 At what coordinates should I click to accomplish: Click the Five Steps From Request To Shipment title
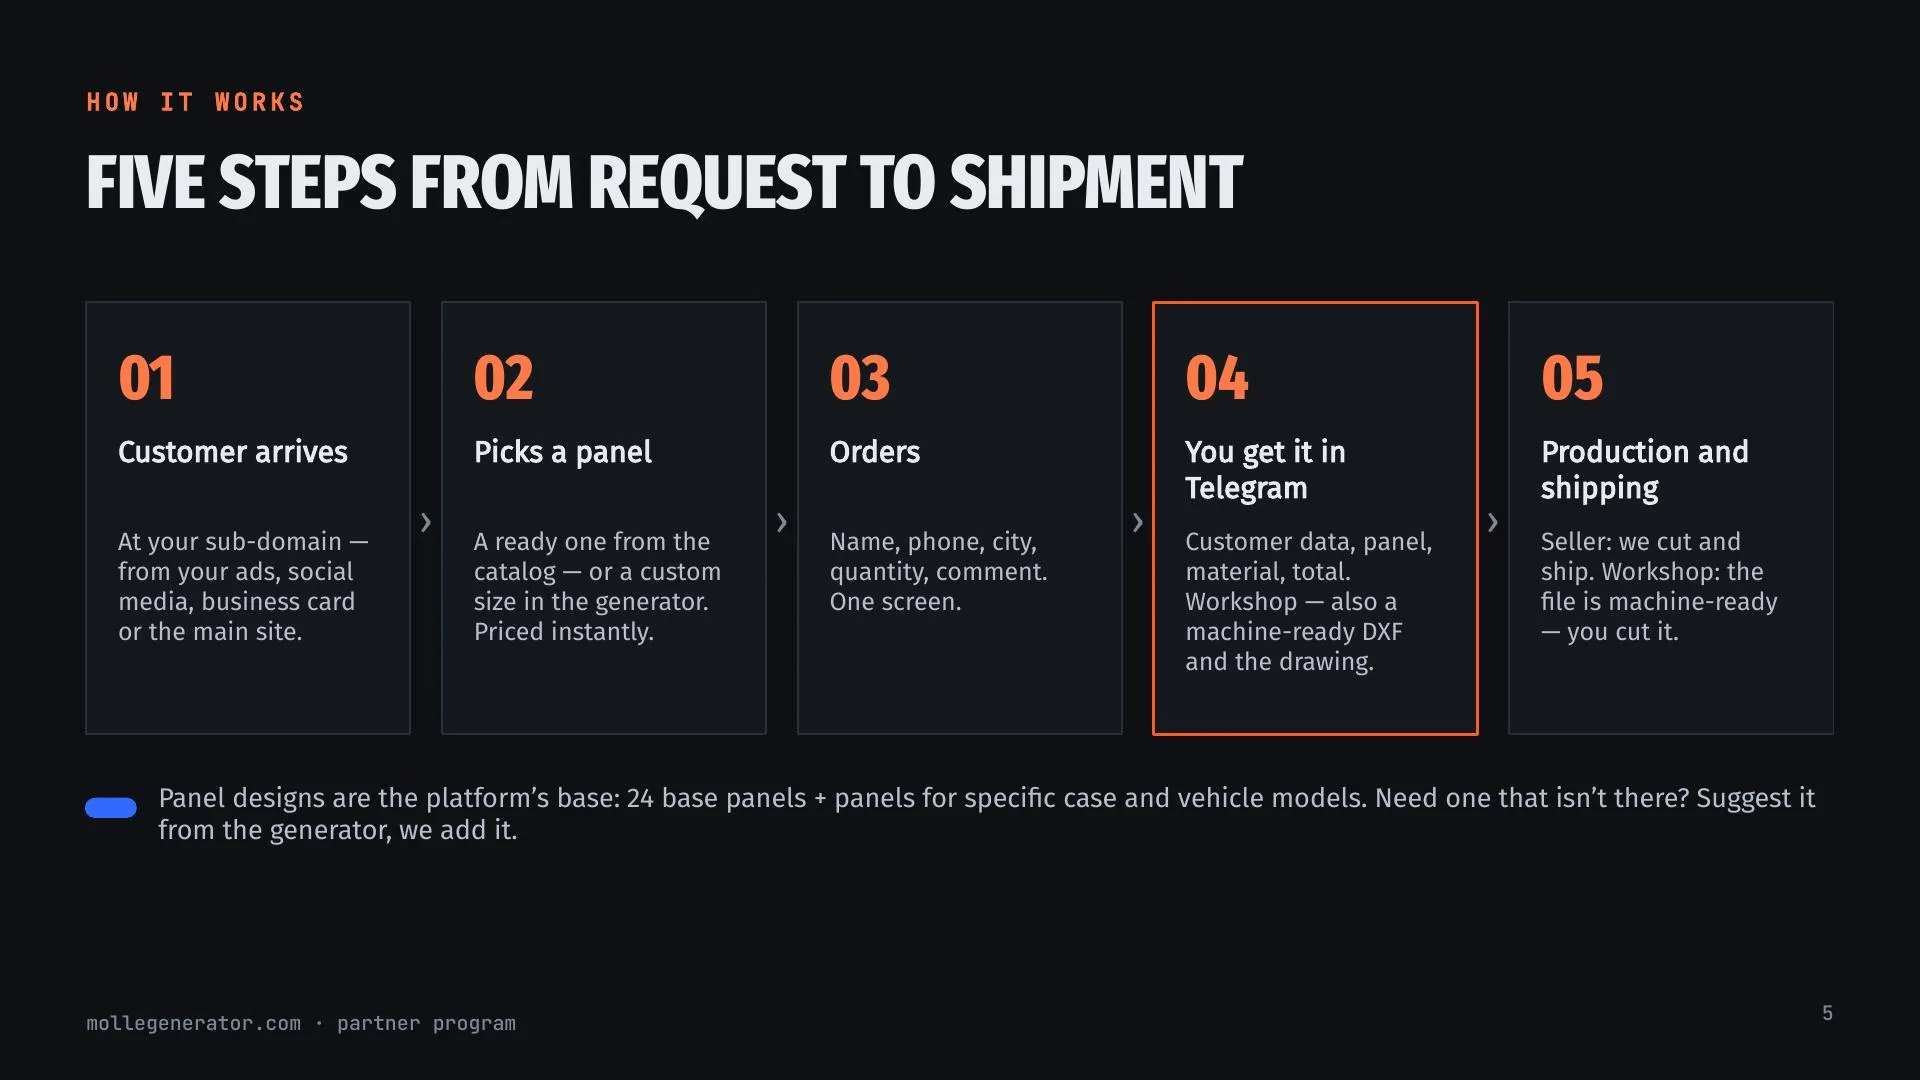(x=665, y=183)
